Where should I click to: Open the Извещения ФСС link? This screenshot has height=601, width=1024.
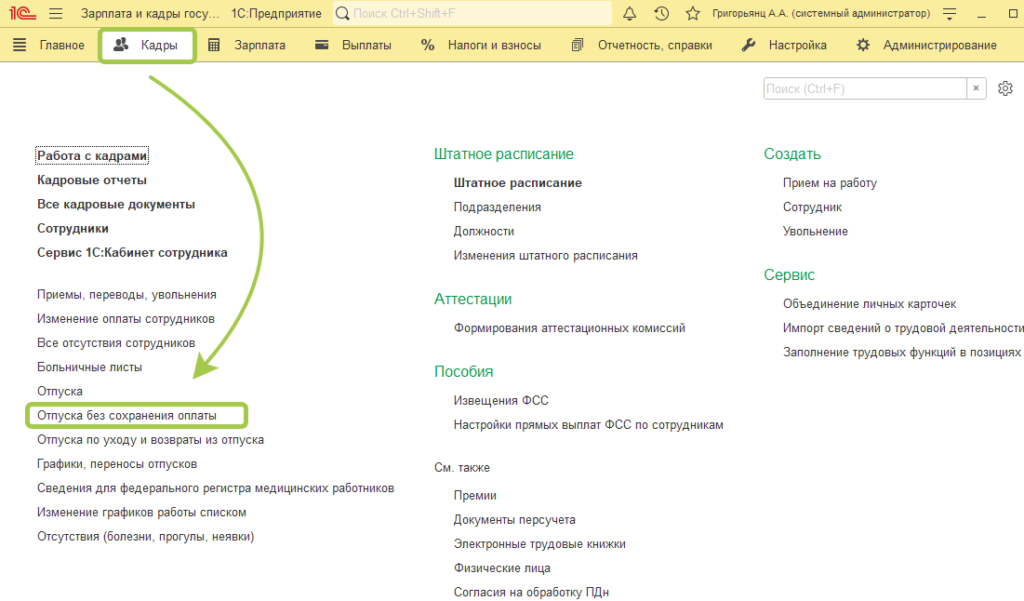pyautogui.click(x=501, y=400)
